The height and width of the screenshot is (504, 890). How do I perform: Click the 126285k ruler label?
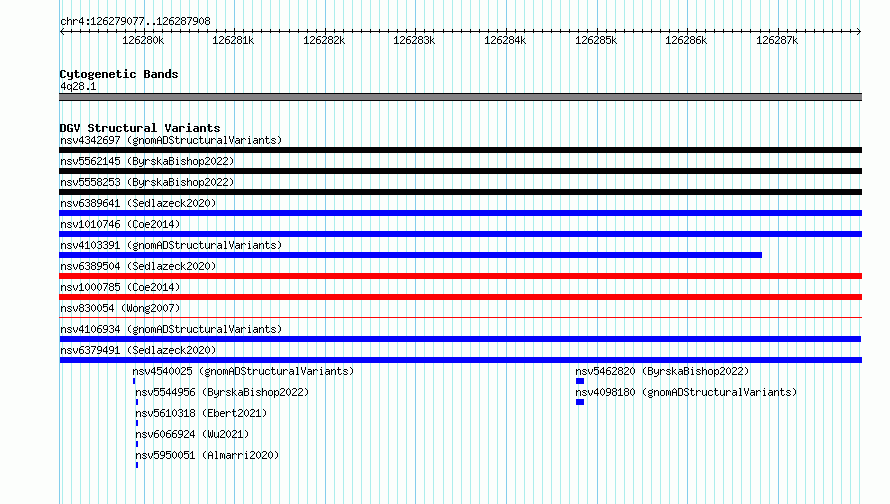point(596,40)
